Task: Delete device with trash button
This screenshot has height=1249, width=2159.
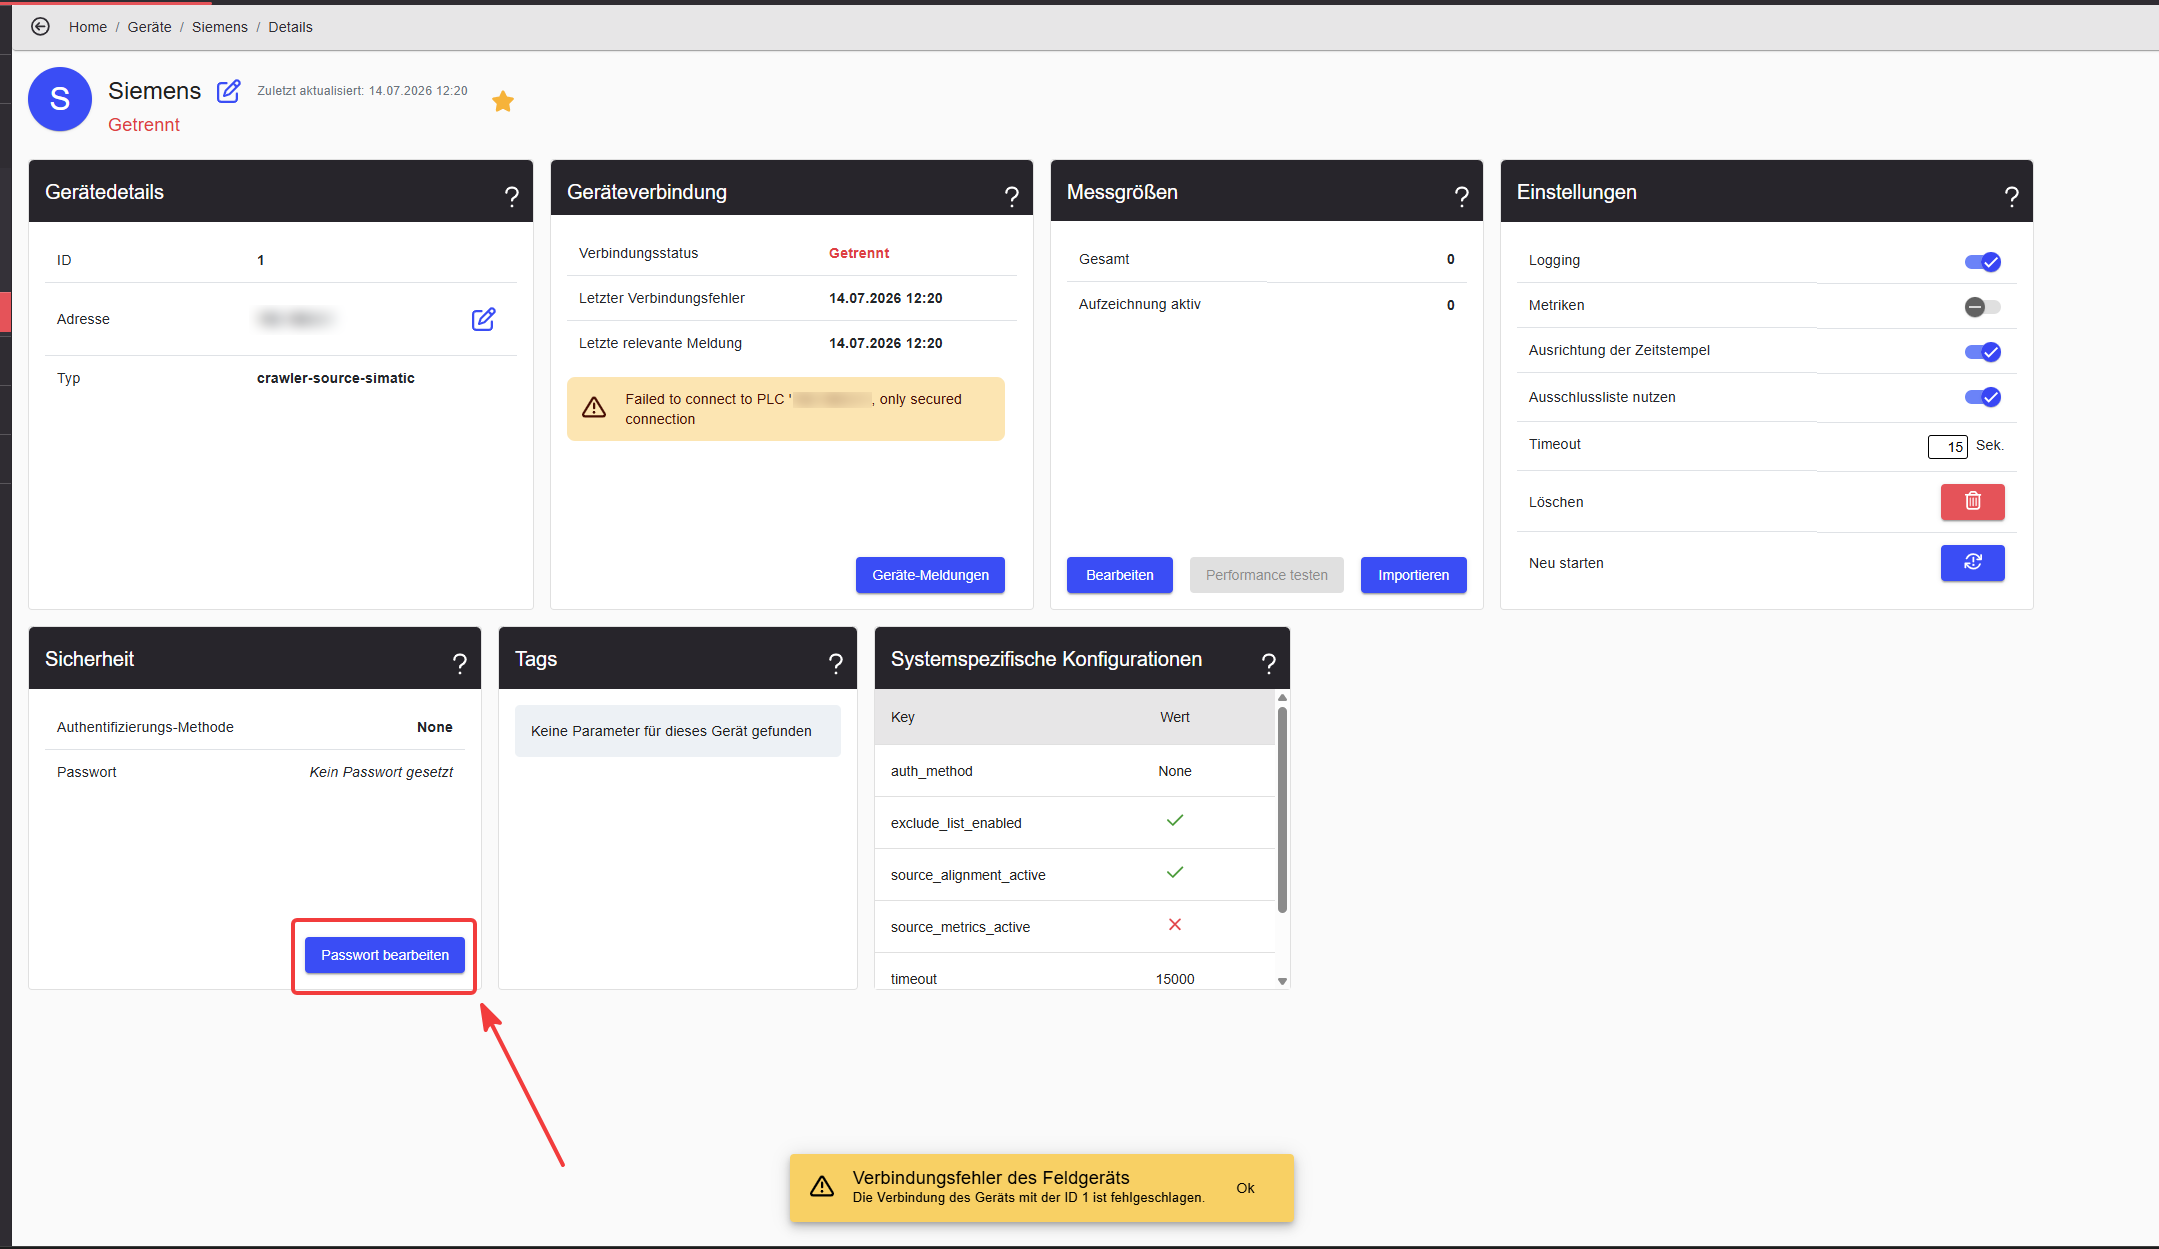Action: 1972,501
